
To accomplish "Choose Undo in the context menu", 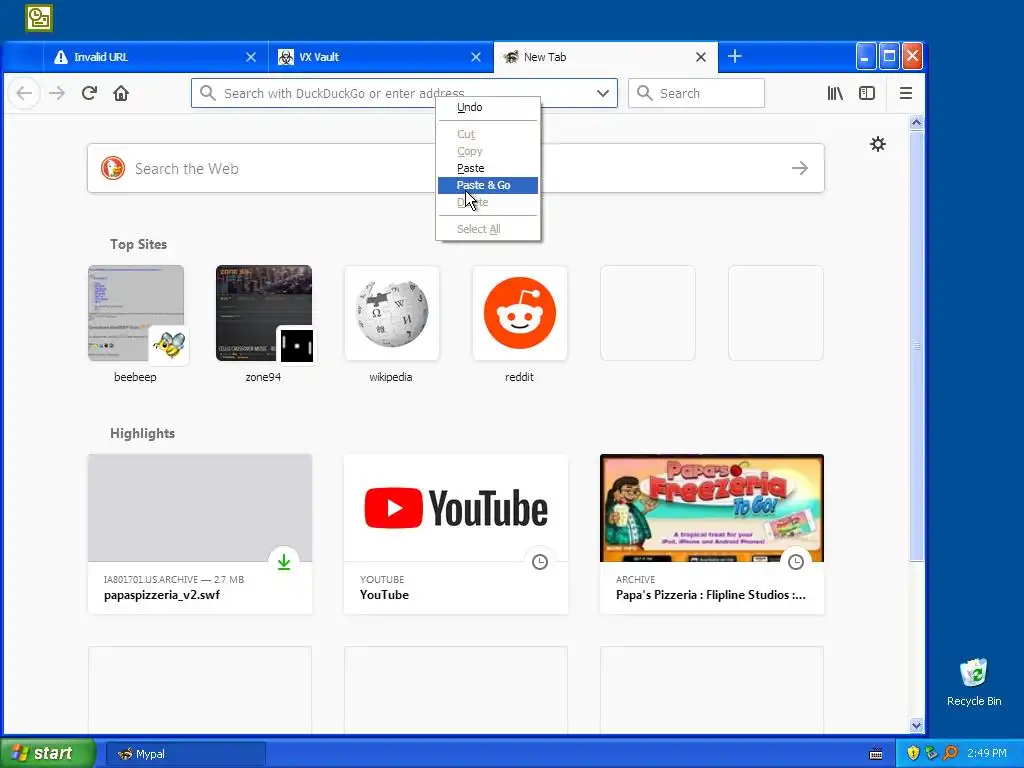I will (488, 107).
